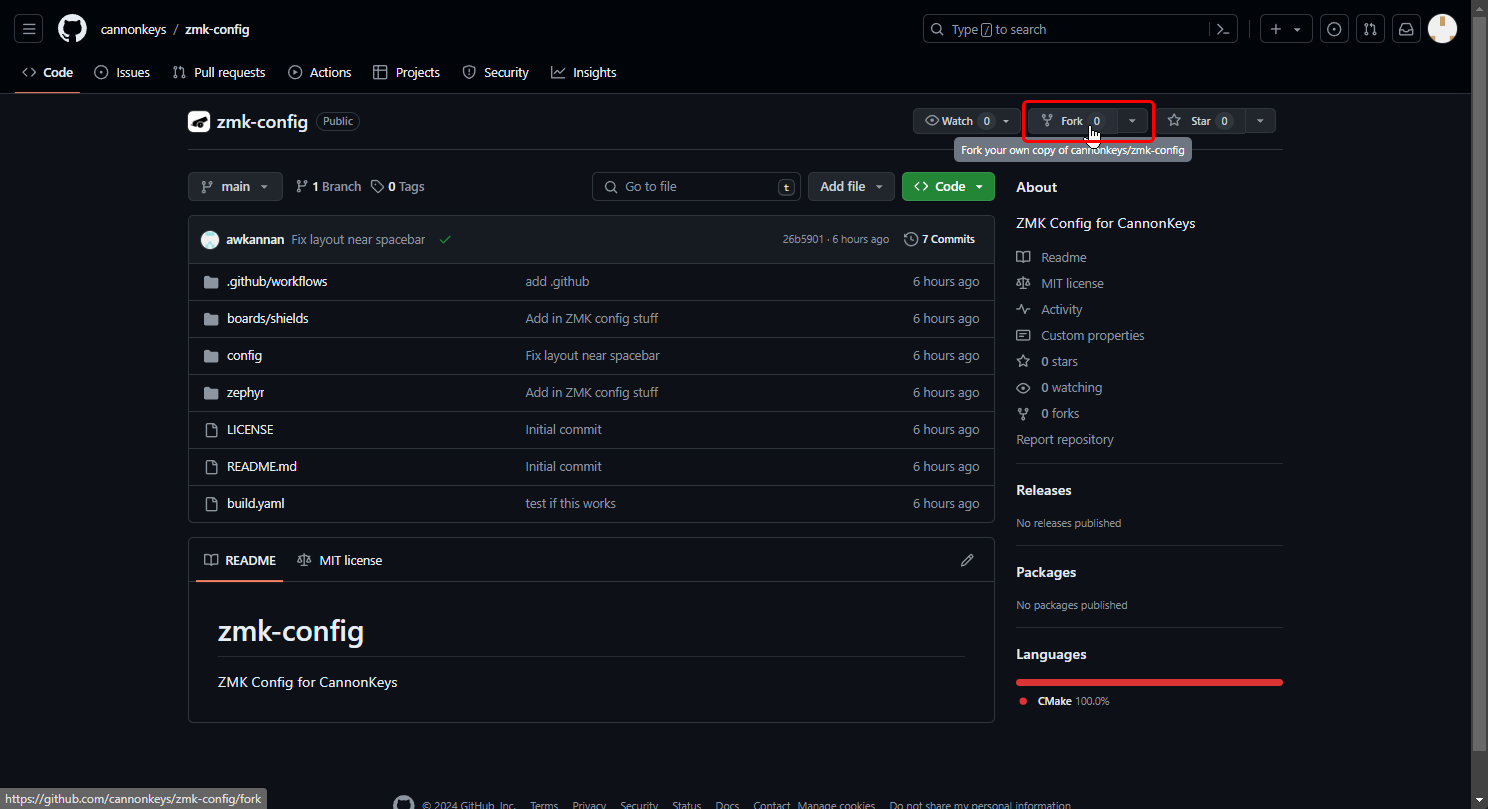This screenshot has height=809, width=1488.
Task: Open the notifications inbox icon
Action: tap(1406, 29)
